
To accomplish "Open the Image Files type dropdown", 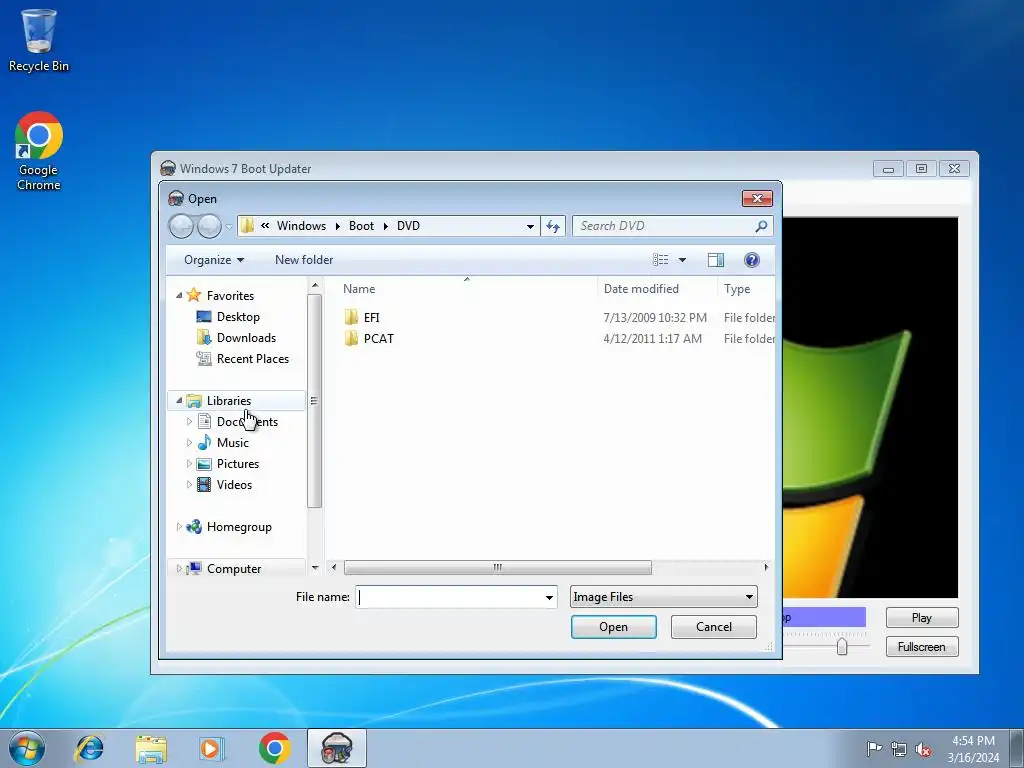I will pyautogui.click(x=749, y=597).
